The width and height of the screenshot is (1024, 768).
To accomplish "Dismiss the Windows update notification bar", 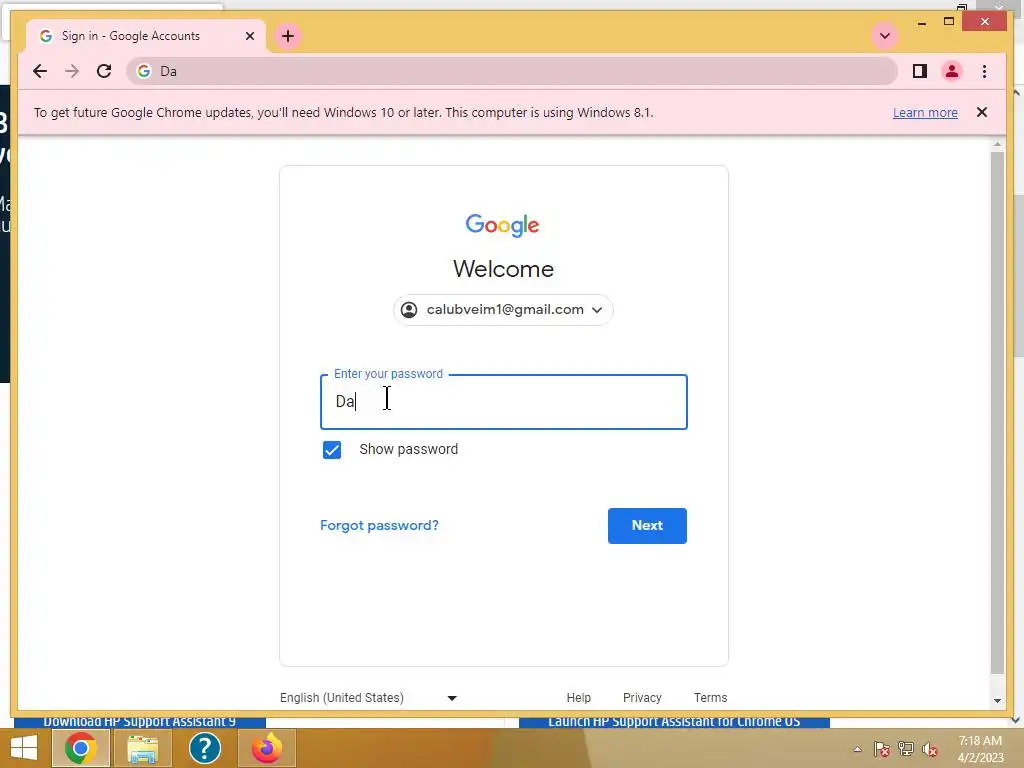I will tap(982, 112).
